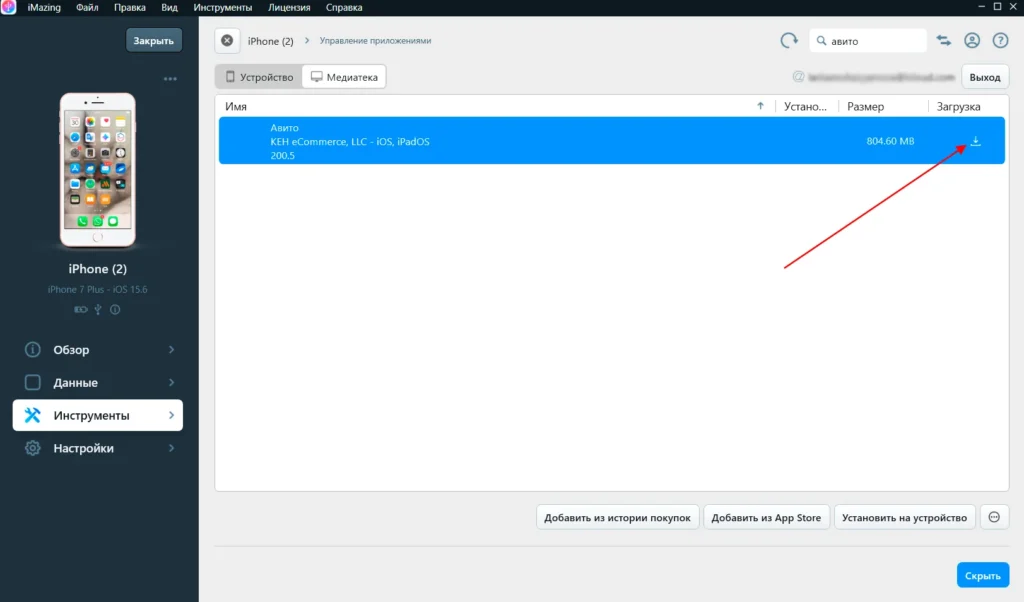This screenshot has height=602, width=1024.
Task: Click the Обзор info icon in the sidebar
Action: tap(33, 349)
